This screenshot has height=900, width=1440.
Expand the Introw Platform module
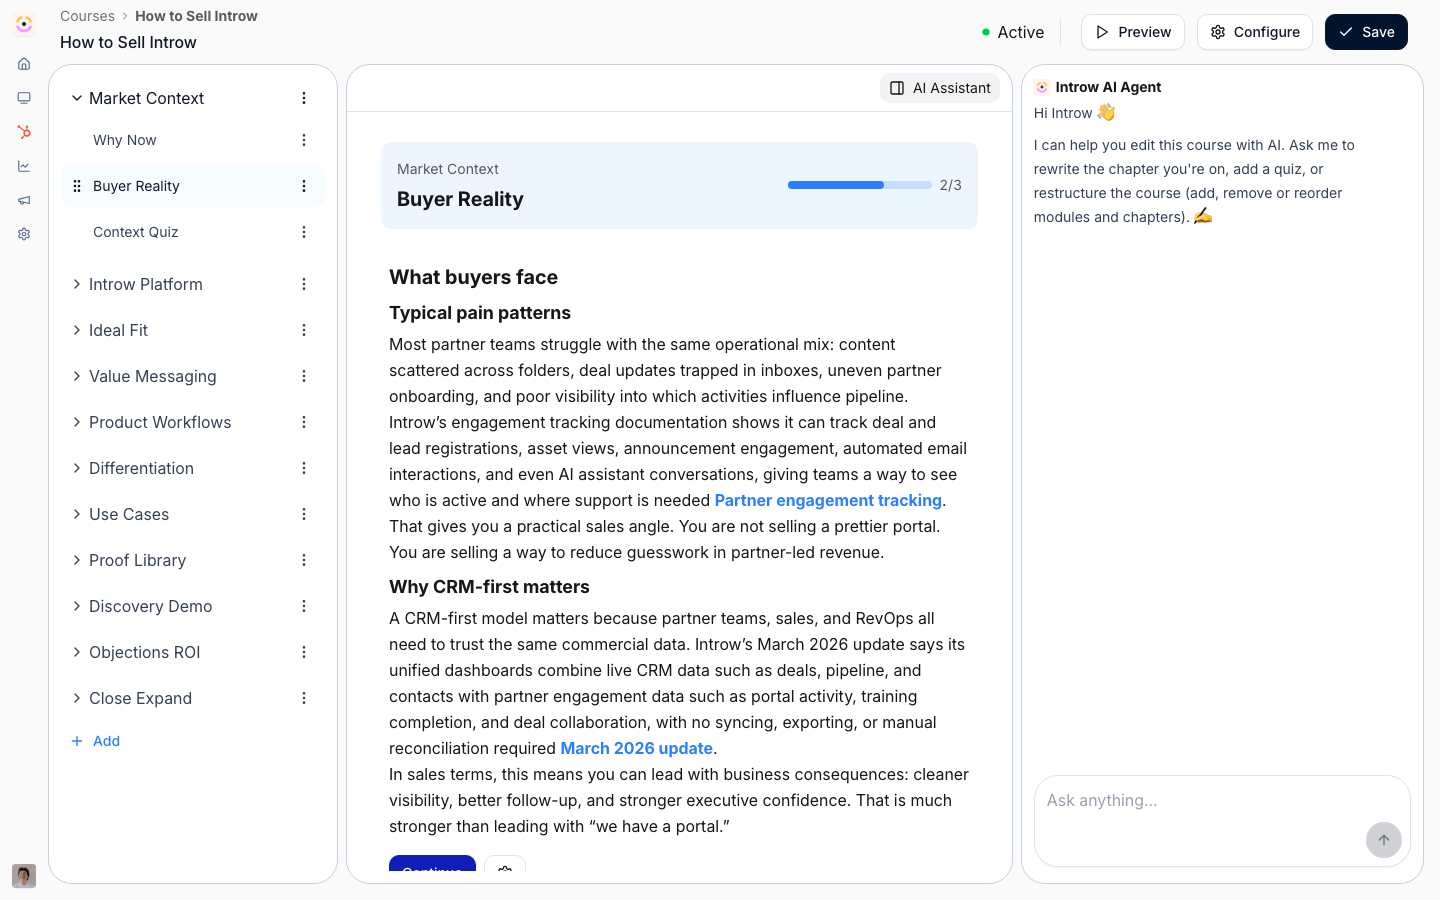click(x=77, y=284)
